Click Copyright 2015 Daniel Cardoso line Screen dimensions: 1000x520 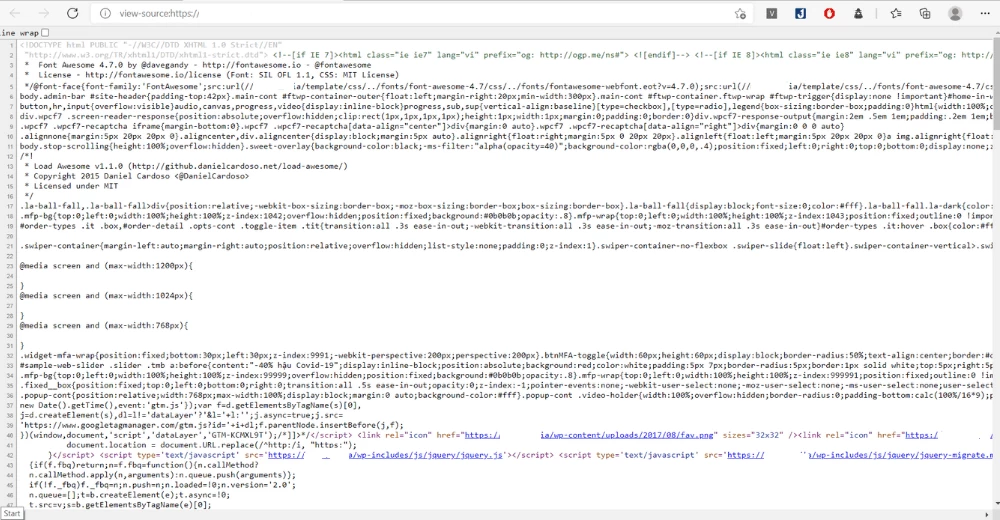coord(136,176)
